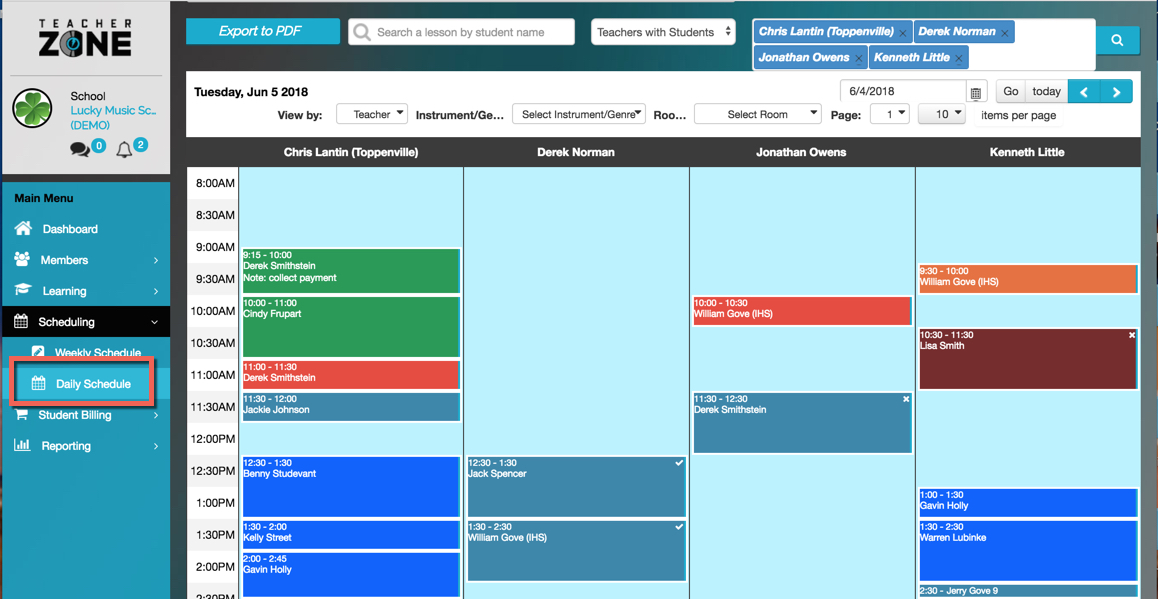1158x599 pixels.
Task: Open Page number dropdown
Action: 890,114
